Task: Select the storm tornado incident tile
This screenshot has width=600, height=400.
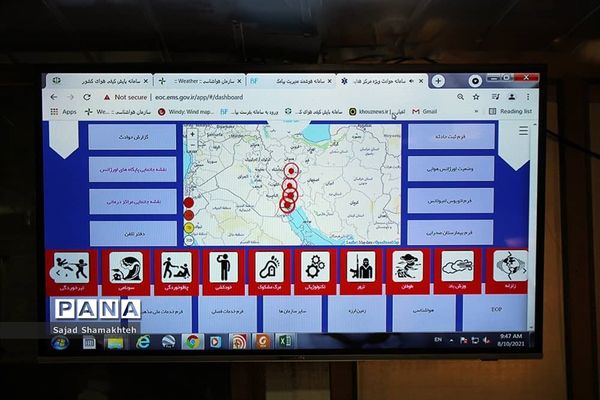Action: pos(408,272)
